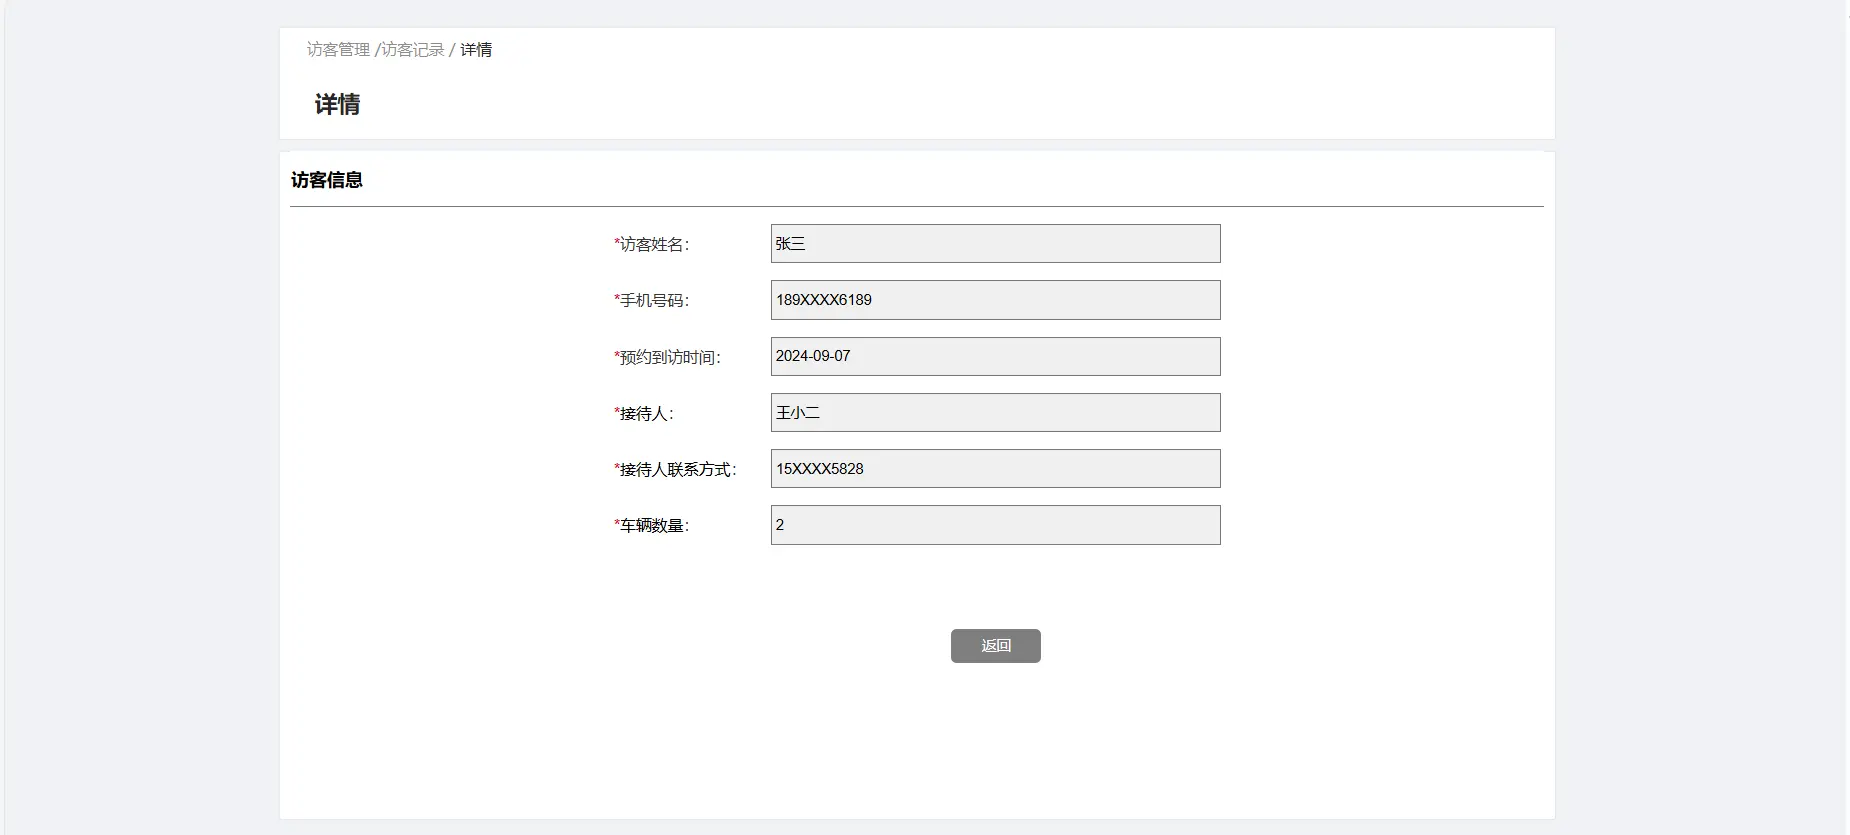Select the 访客信息 section header
Viewport: 1850px width, 835px height.
point(327,180)
